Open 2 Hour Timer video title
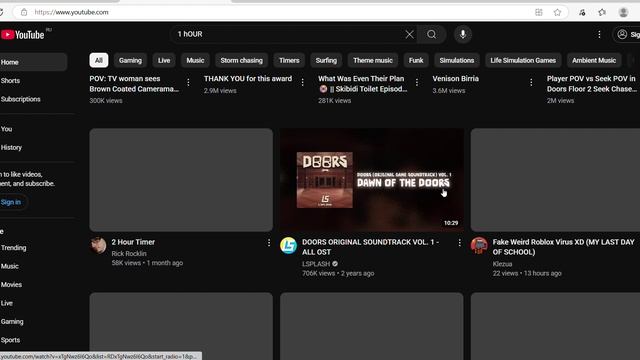The image size is (640, 360). pos(133,242)
